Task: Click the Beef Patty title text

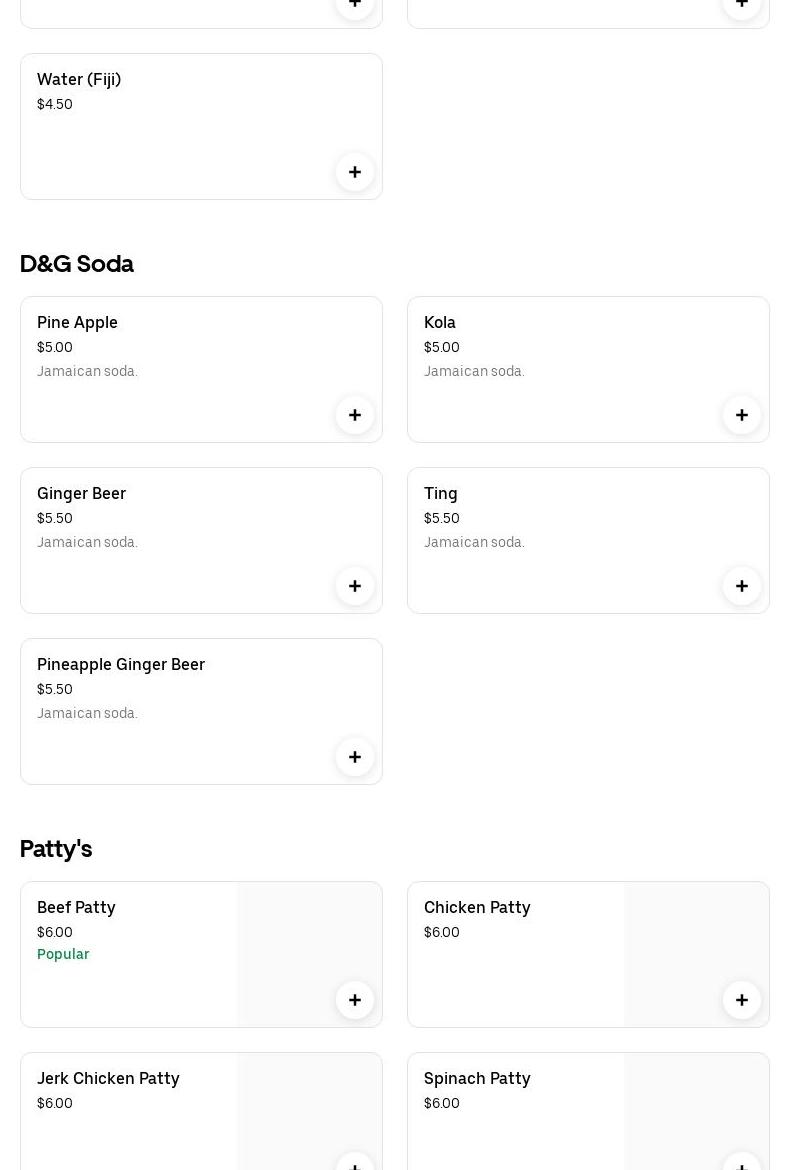Action: coord(76,907)
